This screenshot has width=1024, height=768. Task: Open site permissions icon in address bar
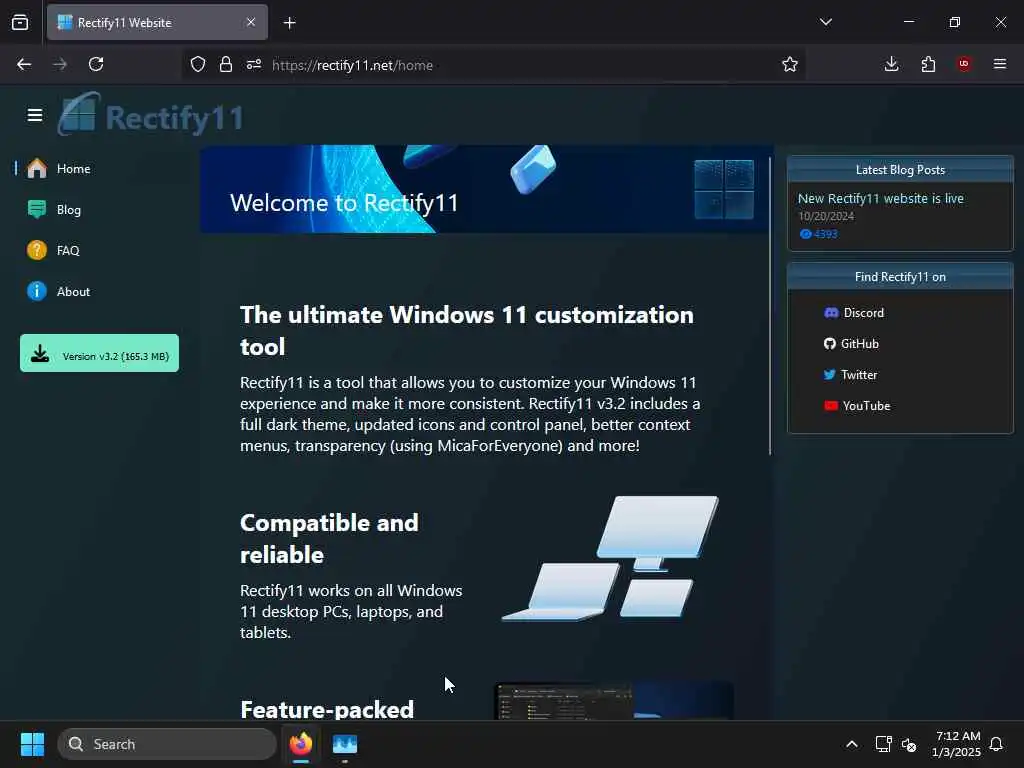pos(254,65)
